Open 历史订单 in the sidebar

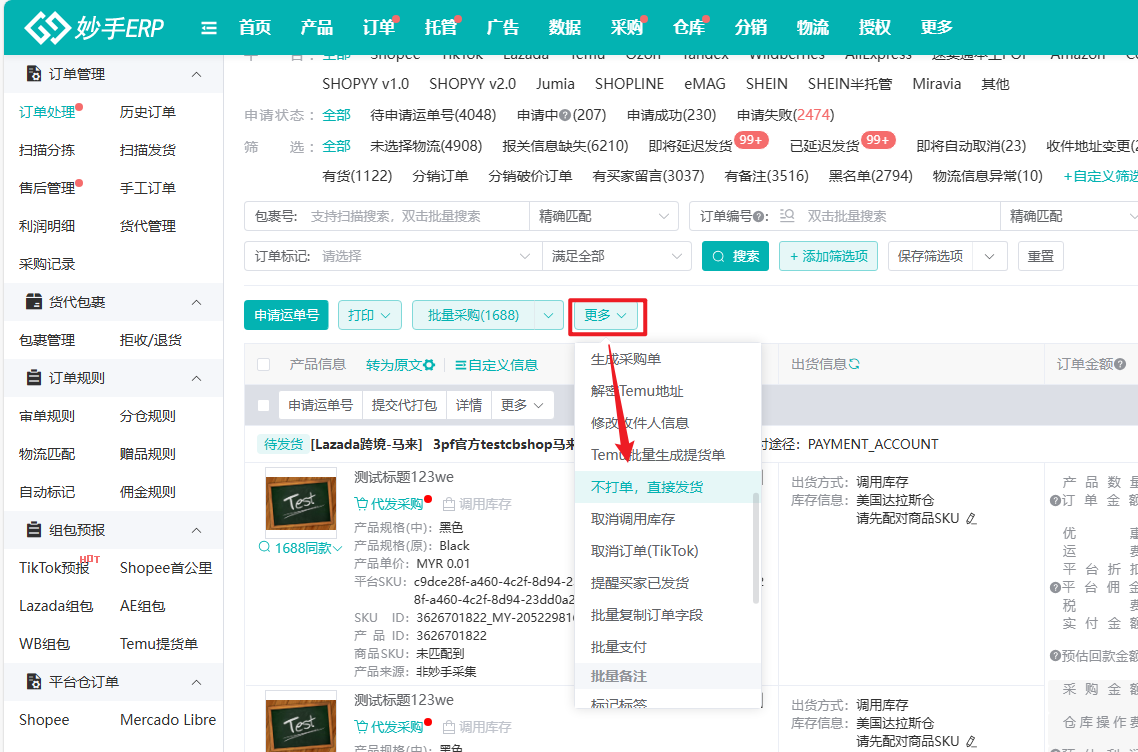[x=147, y=112]
